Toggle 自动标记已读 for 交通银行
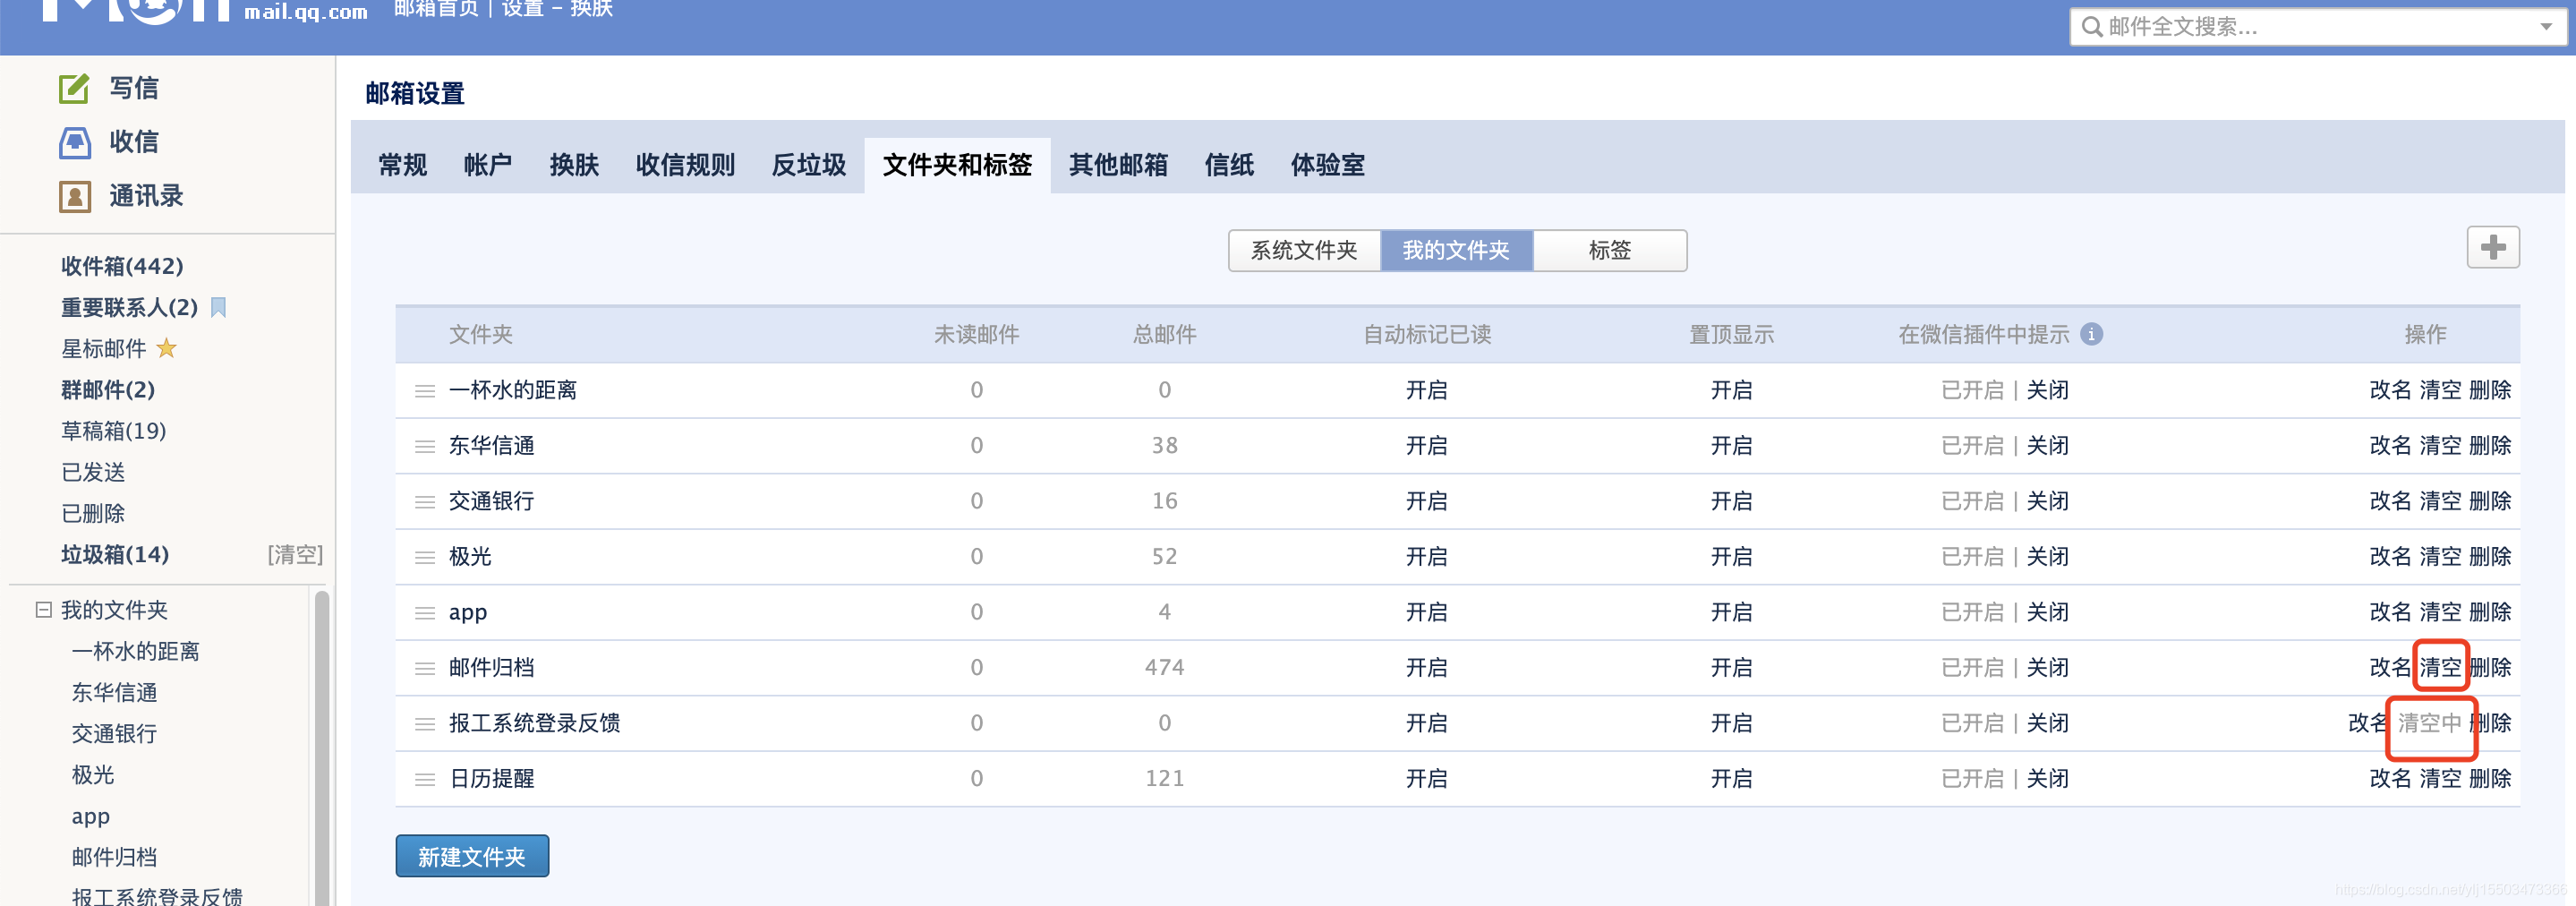The width and height of the screenshot is (2576, 906). point(1426,501)
